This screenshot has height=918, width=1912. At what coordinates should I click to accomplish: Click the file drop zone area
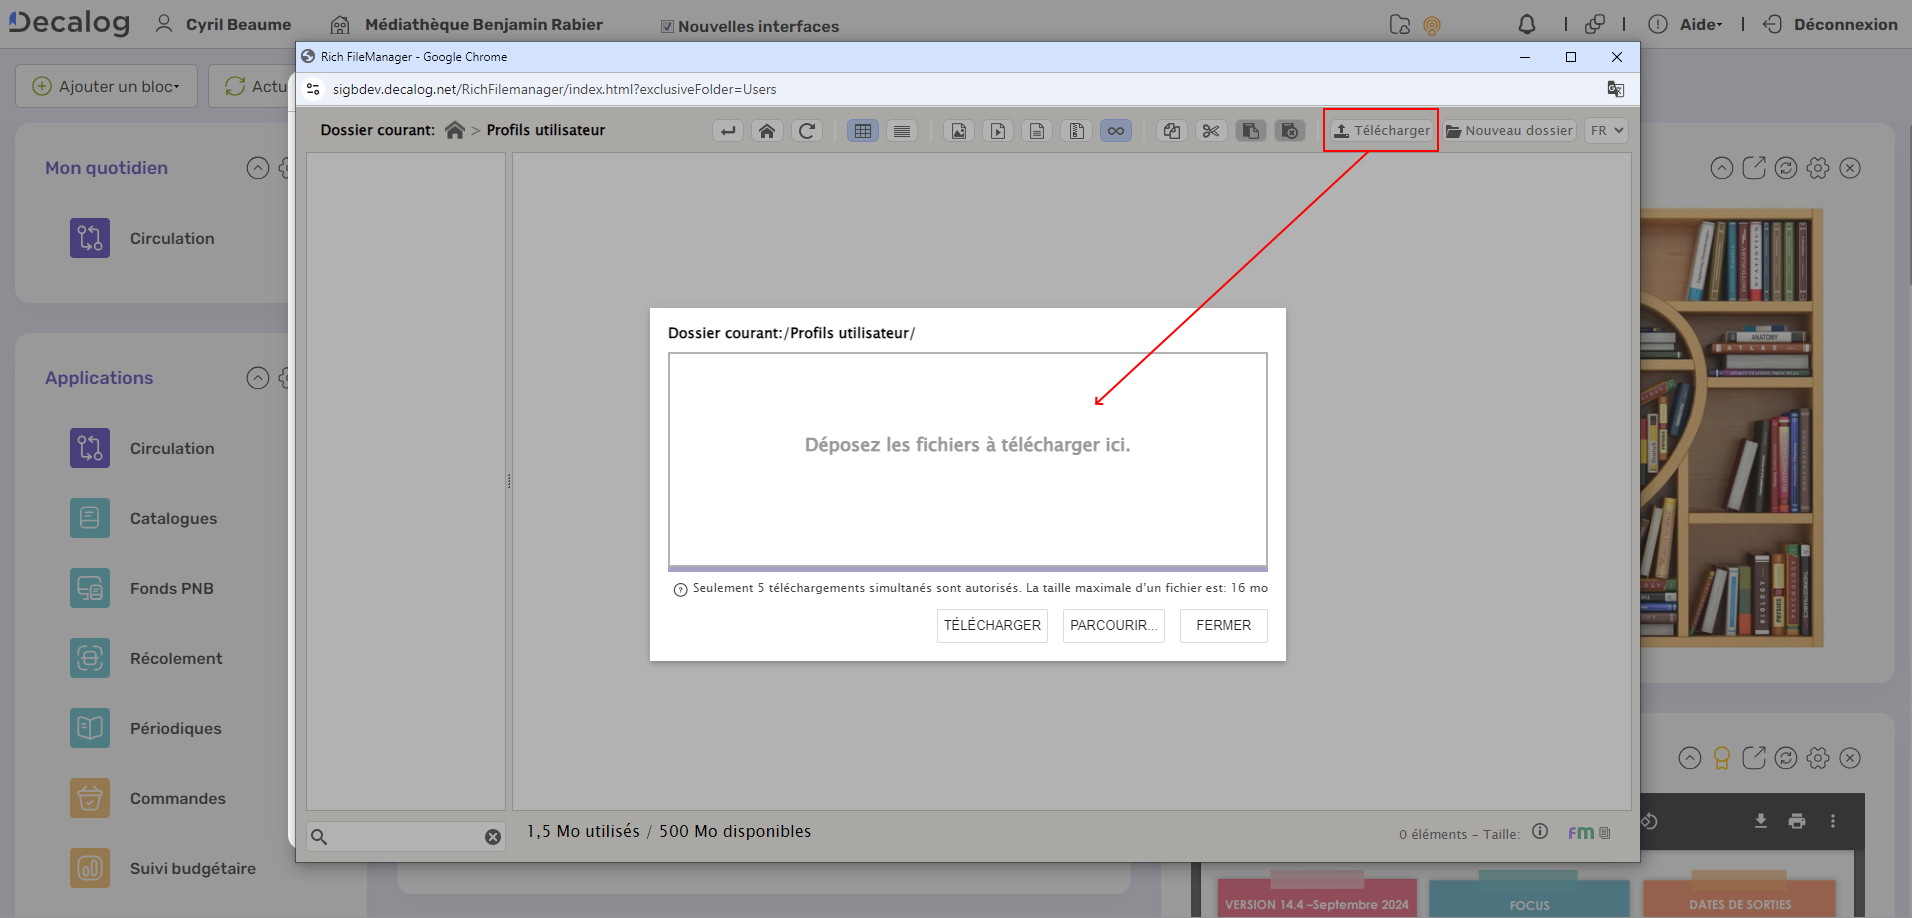967,460
